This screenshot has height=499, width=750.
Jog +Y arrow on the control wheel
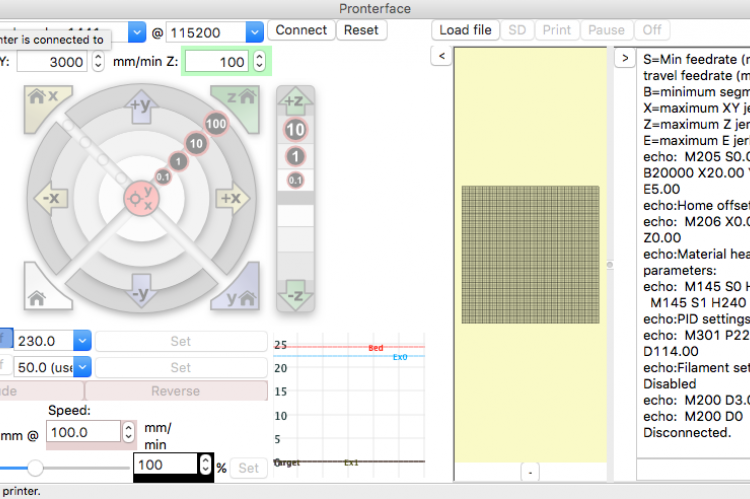pos(141,105)
